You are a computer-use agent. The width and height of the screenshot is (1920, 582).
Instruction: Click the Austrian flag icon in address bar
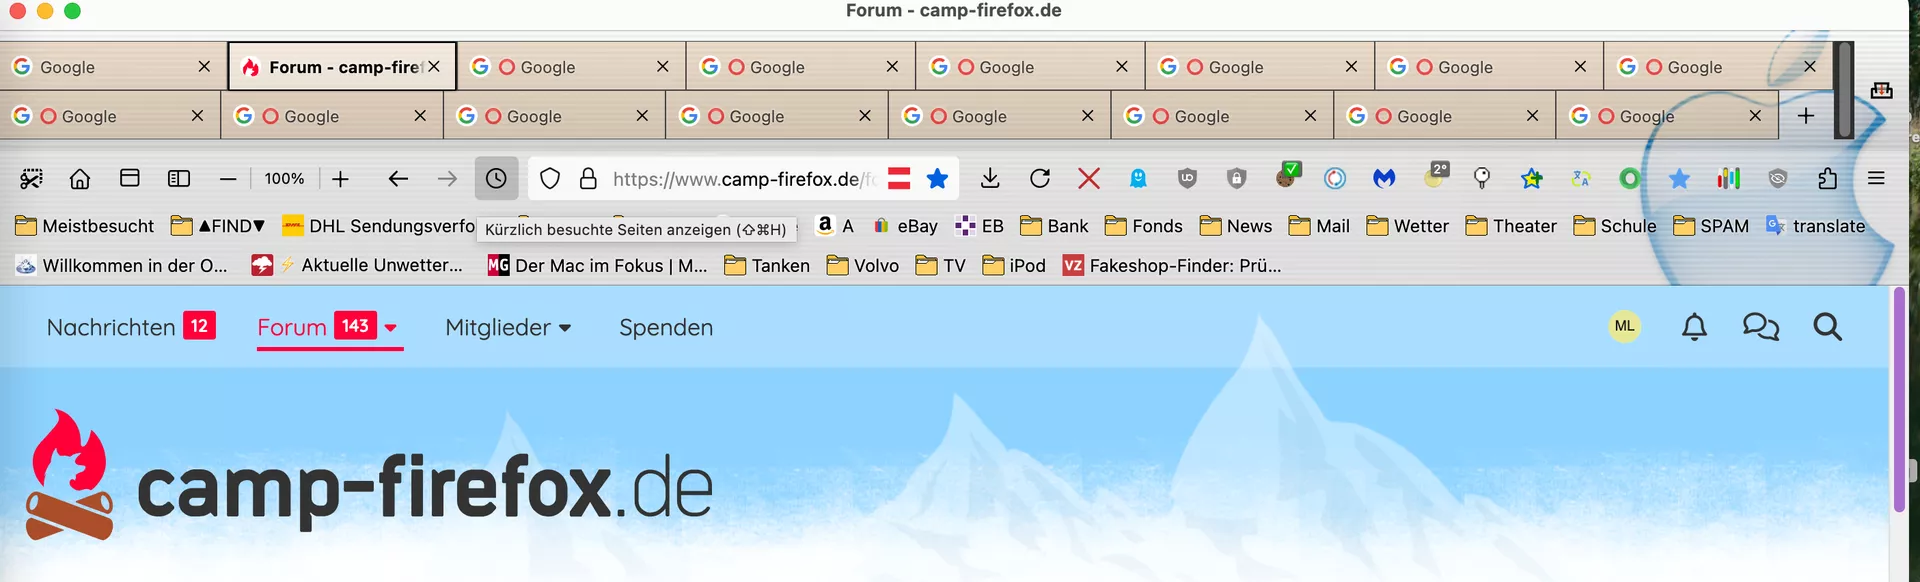899,179
